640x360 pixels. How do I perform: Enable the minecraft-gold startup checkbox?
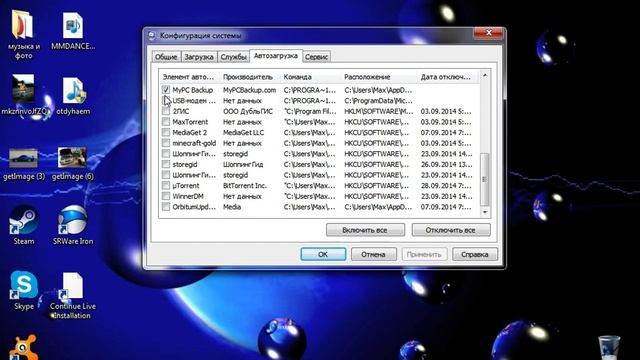click(166, 143)
